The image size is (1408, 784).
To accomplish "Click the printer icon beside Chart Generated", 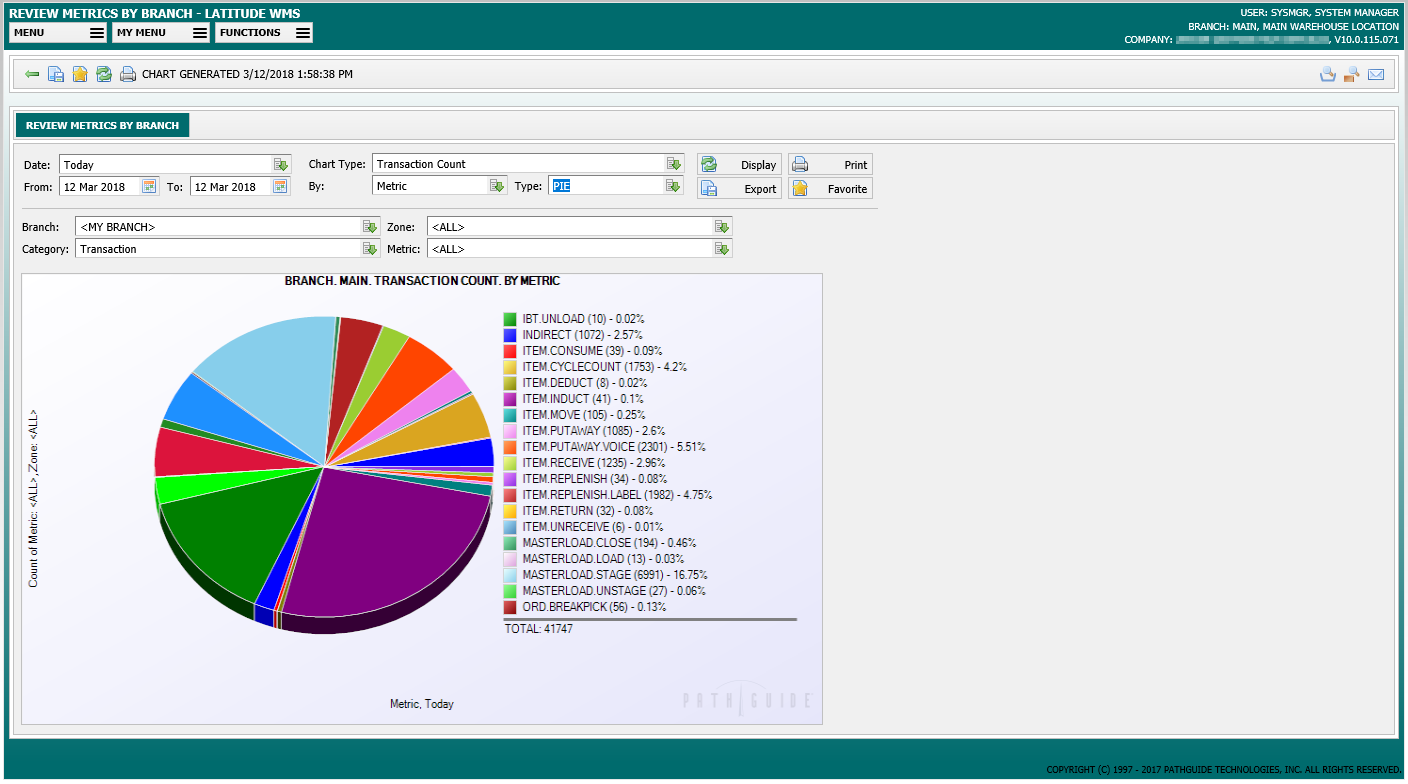I will (128, 74).
